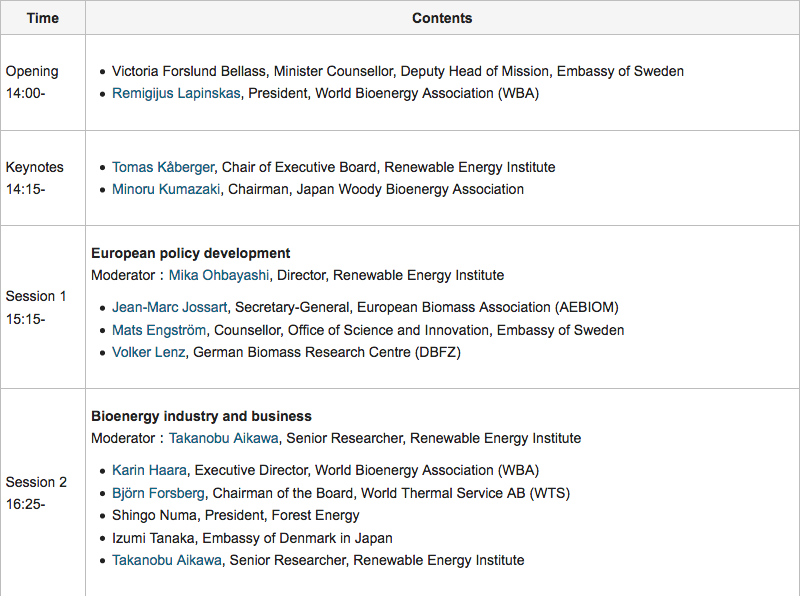The width and height of the screenshot is (800, 596).
Task: Click the European policy development heading
Action: (190, 254)
